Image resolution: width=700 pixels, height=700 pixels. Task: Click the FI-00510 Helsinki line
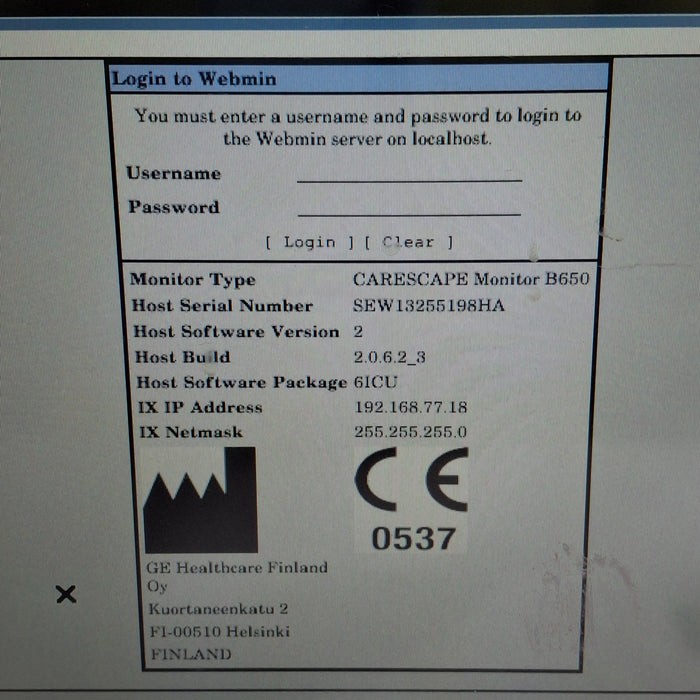click(x=220, y=632)
